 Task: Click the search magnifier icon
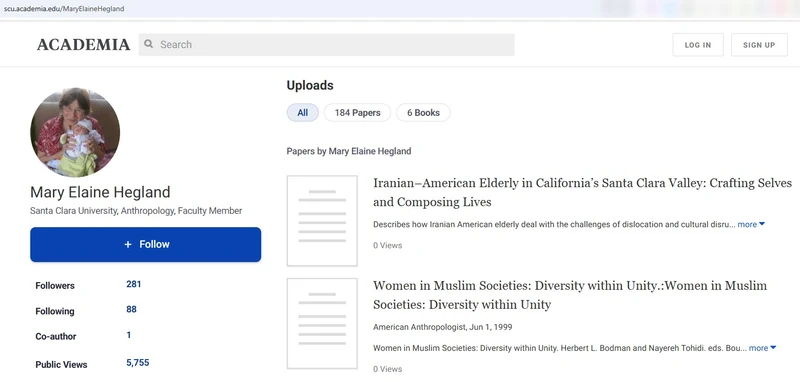click(x=148, y=44)
